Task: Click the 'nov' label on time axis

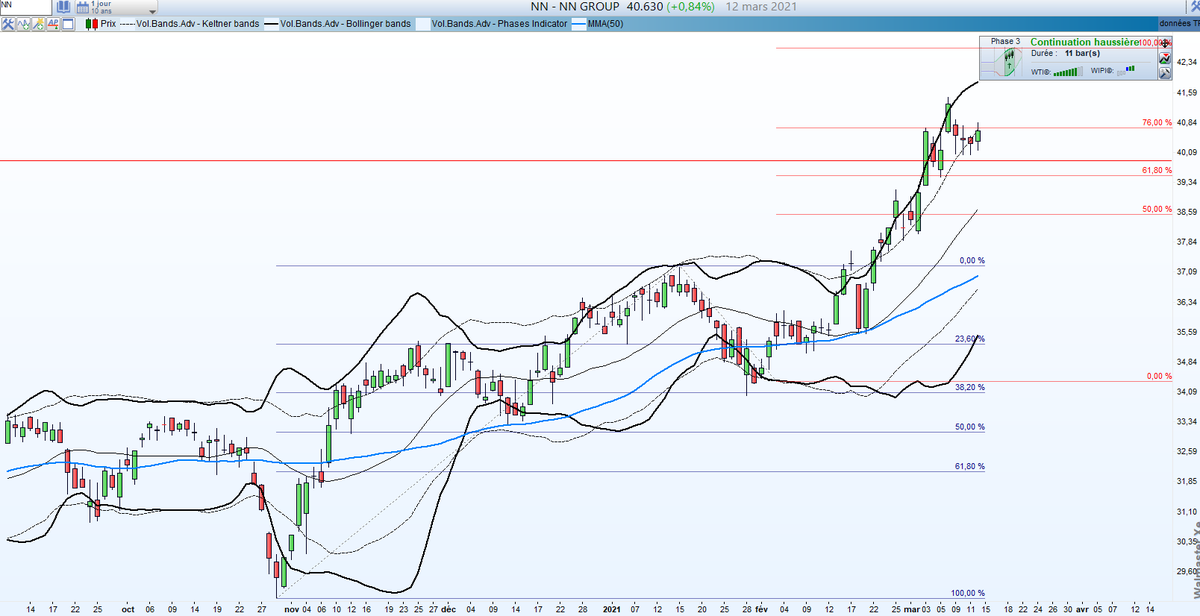Action: pyautogui.click(x=291, y=607)
